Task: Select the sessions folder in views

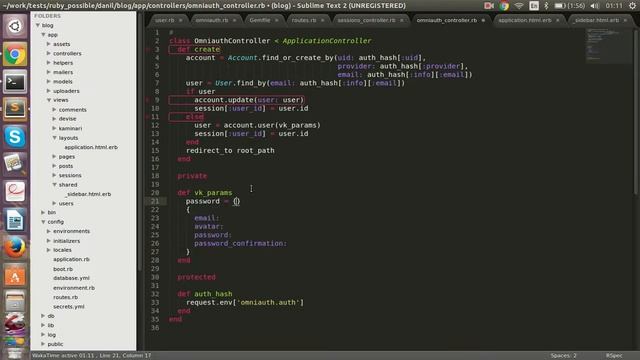Action: pyautogui.click(x=70, y=175)
